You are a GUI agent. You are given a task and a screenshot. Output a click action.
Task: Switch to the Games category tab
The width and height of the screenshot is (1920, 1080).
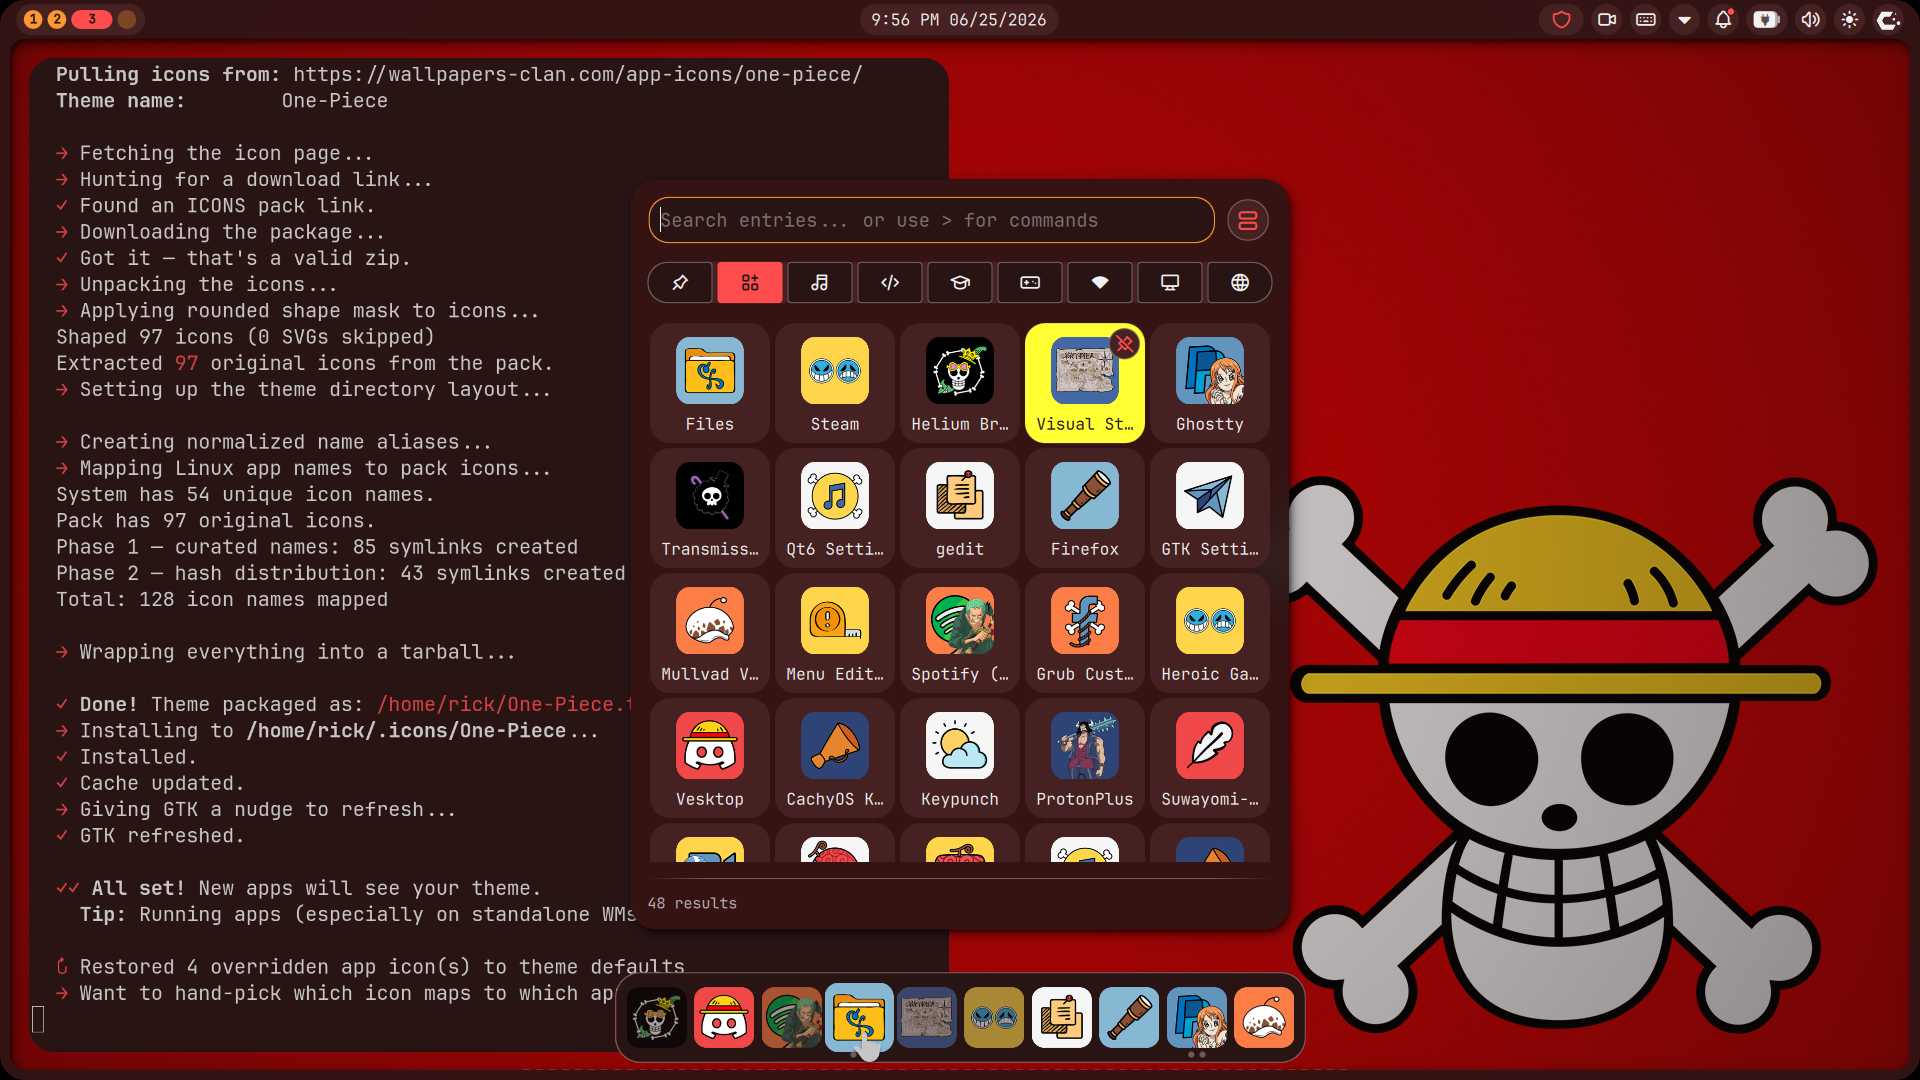[1030, 283]
